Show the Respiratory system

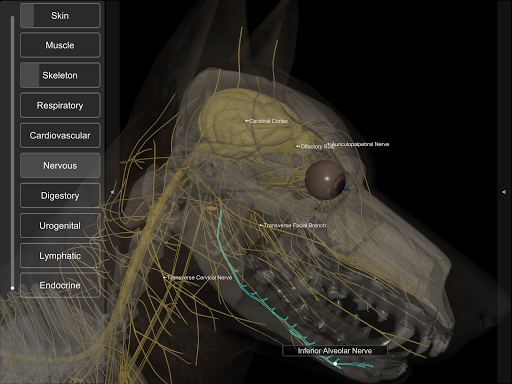click(x=60, y=105)
